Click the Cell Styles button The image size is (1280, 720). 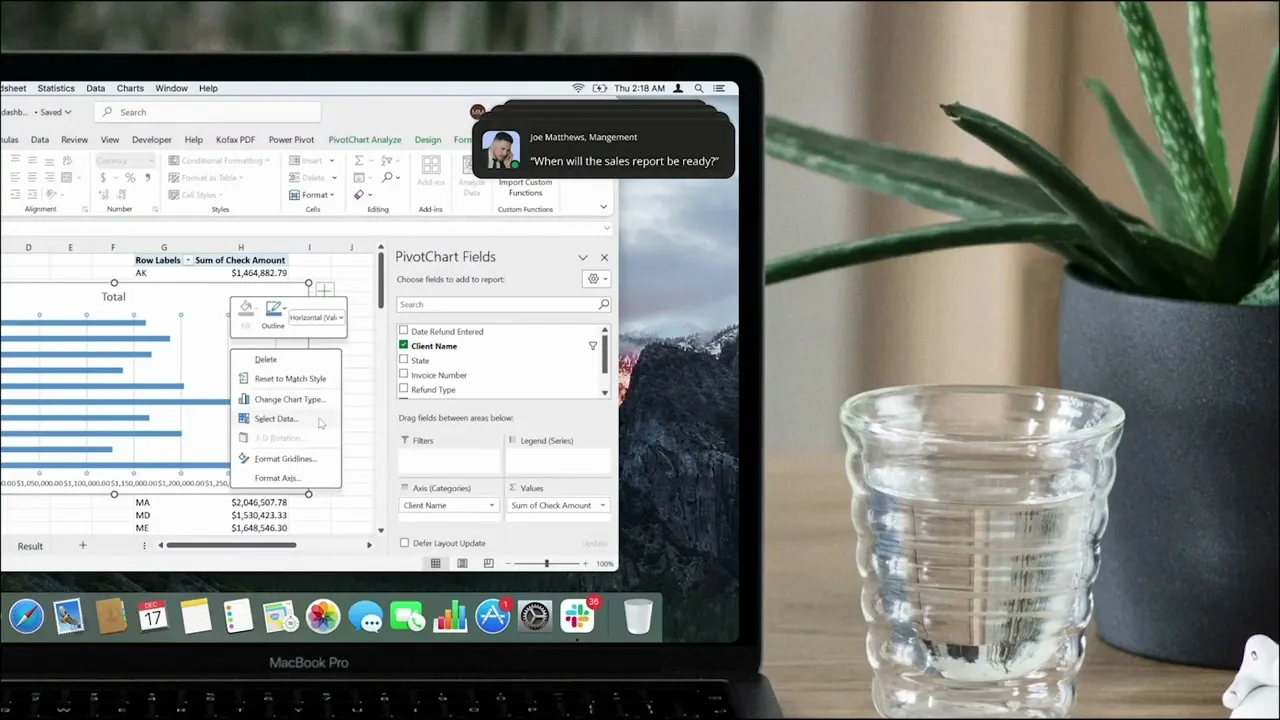(x=198, y=195)
